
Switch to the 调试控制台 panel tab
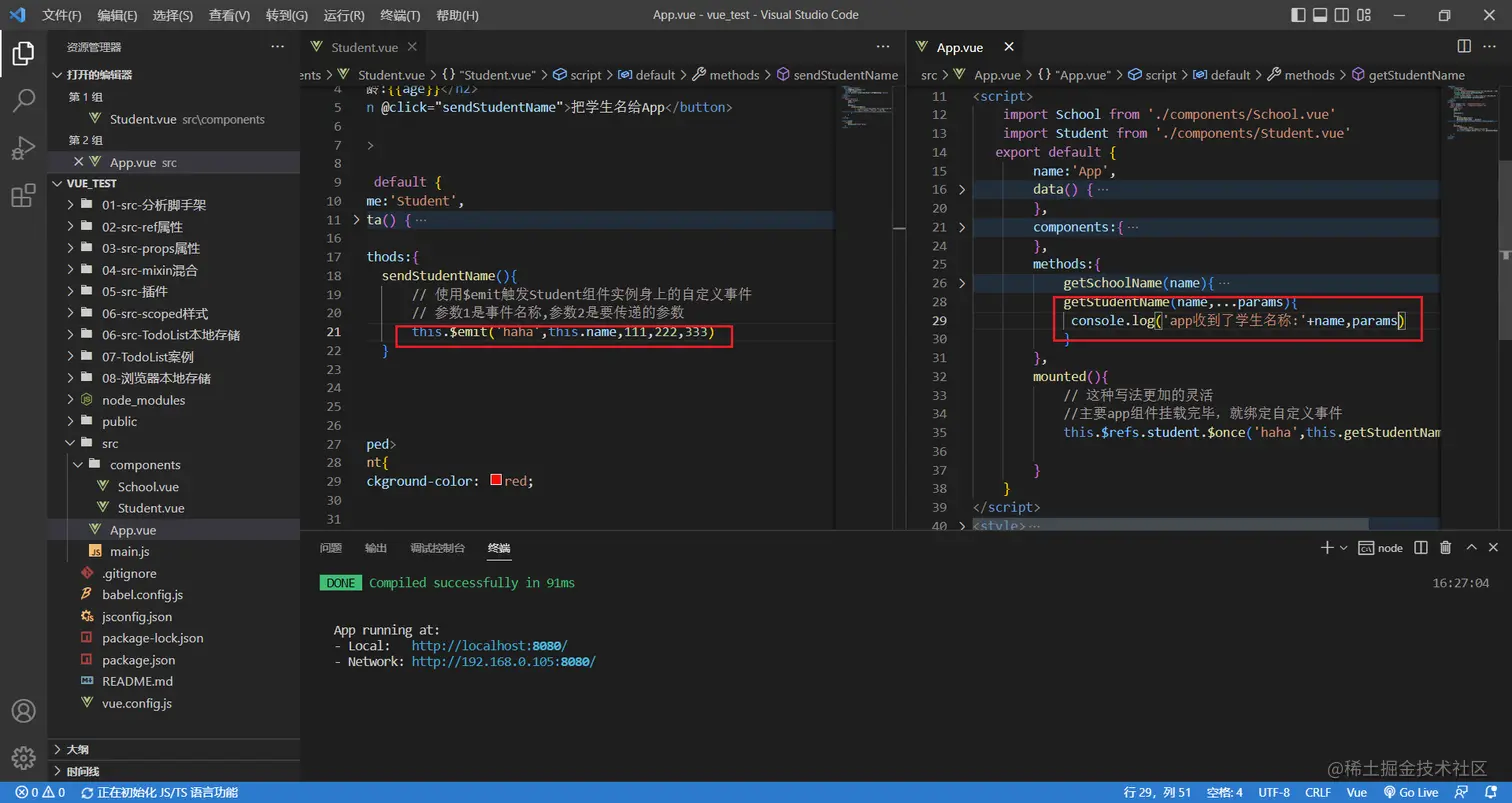coord(438,548)
